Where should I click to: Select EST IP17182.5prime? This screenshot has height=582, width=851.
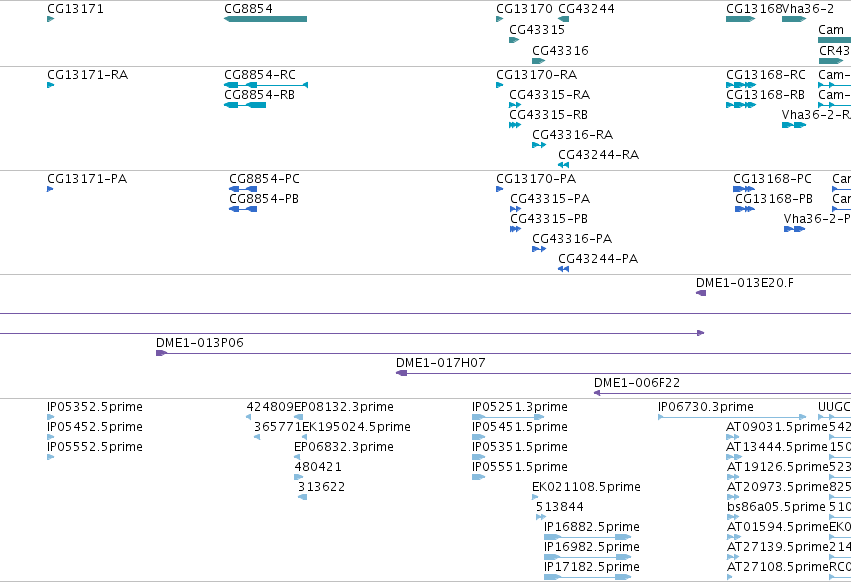592,567
